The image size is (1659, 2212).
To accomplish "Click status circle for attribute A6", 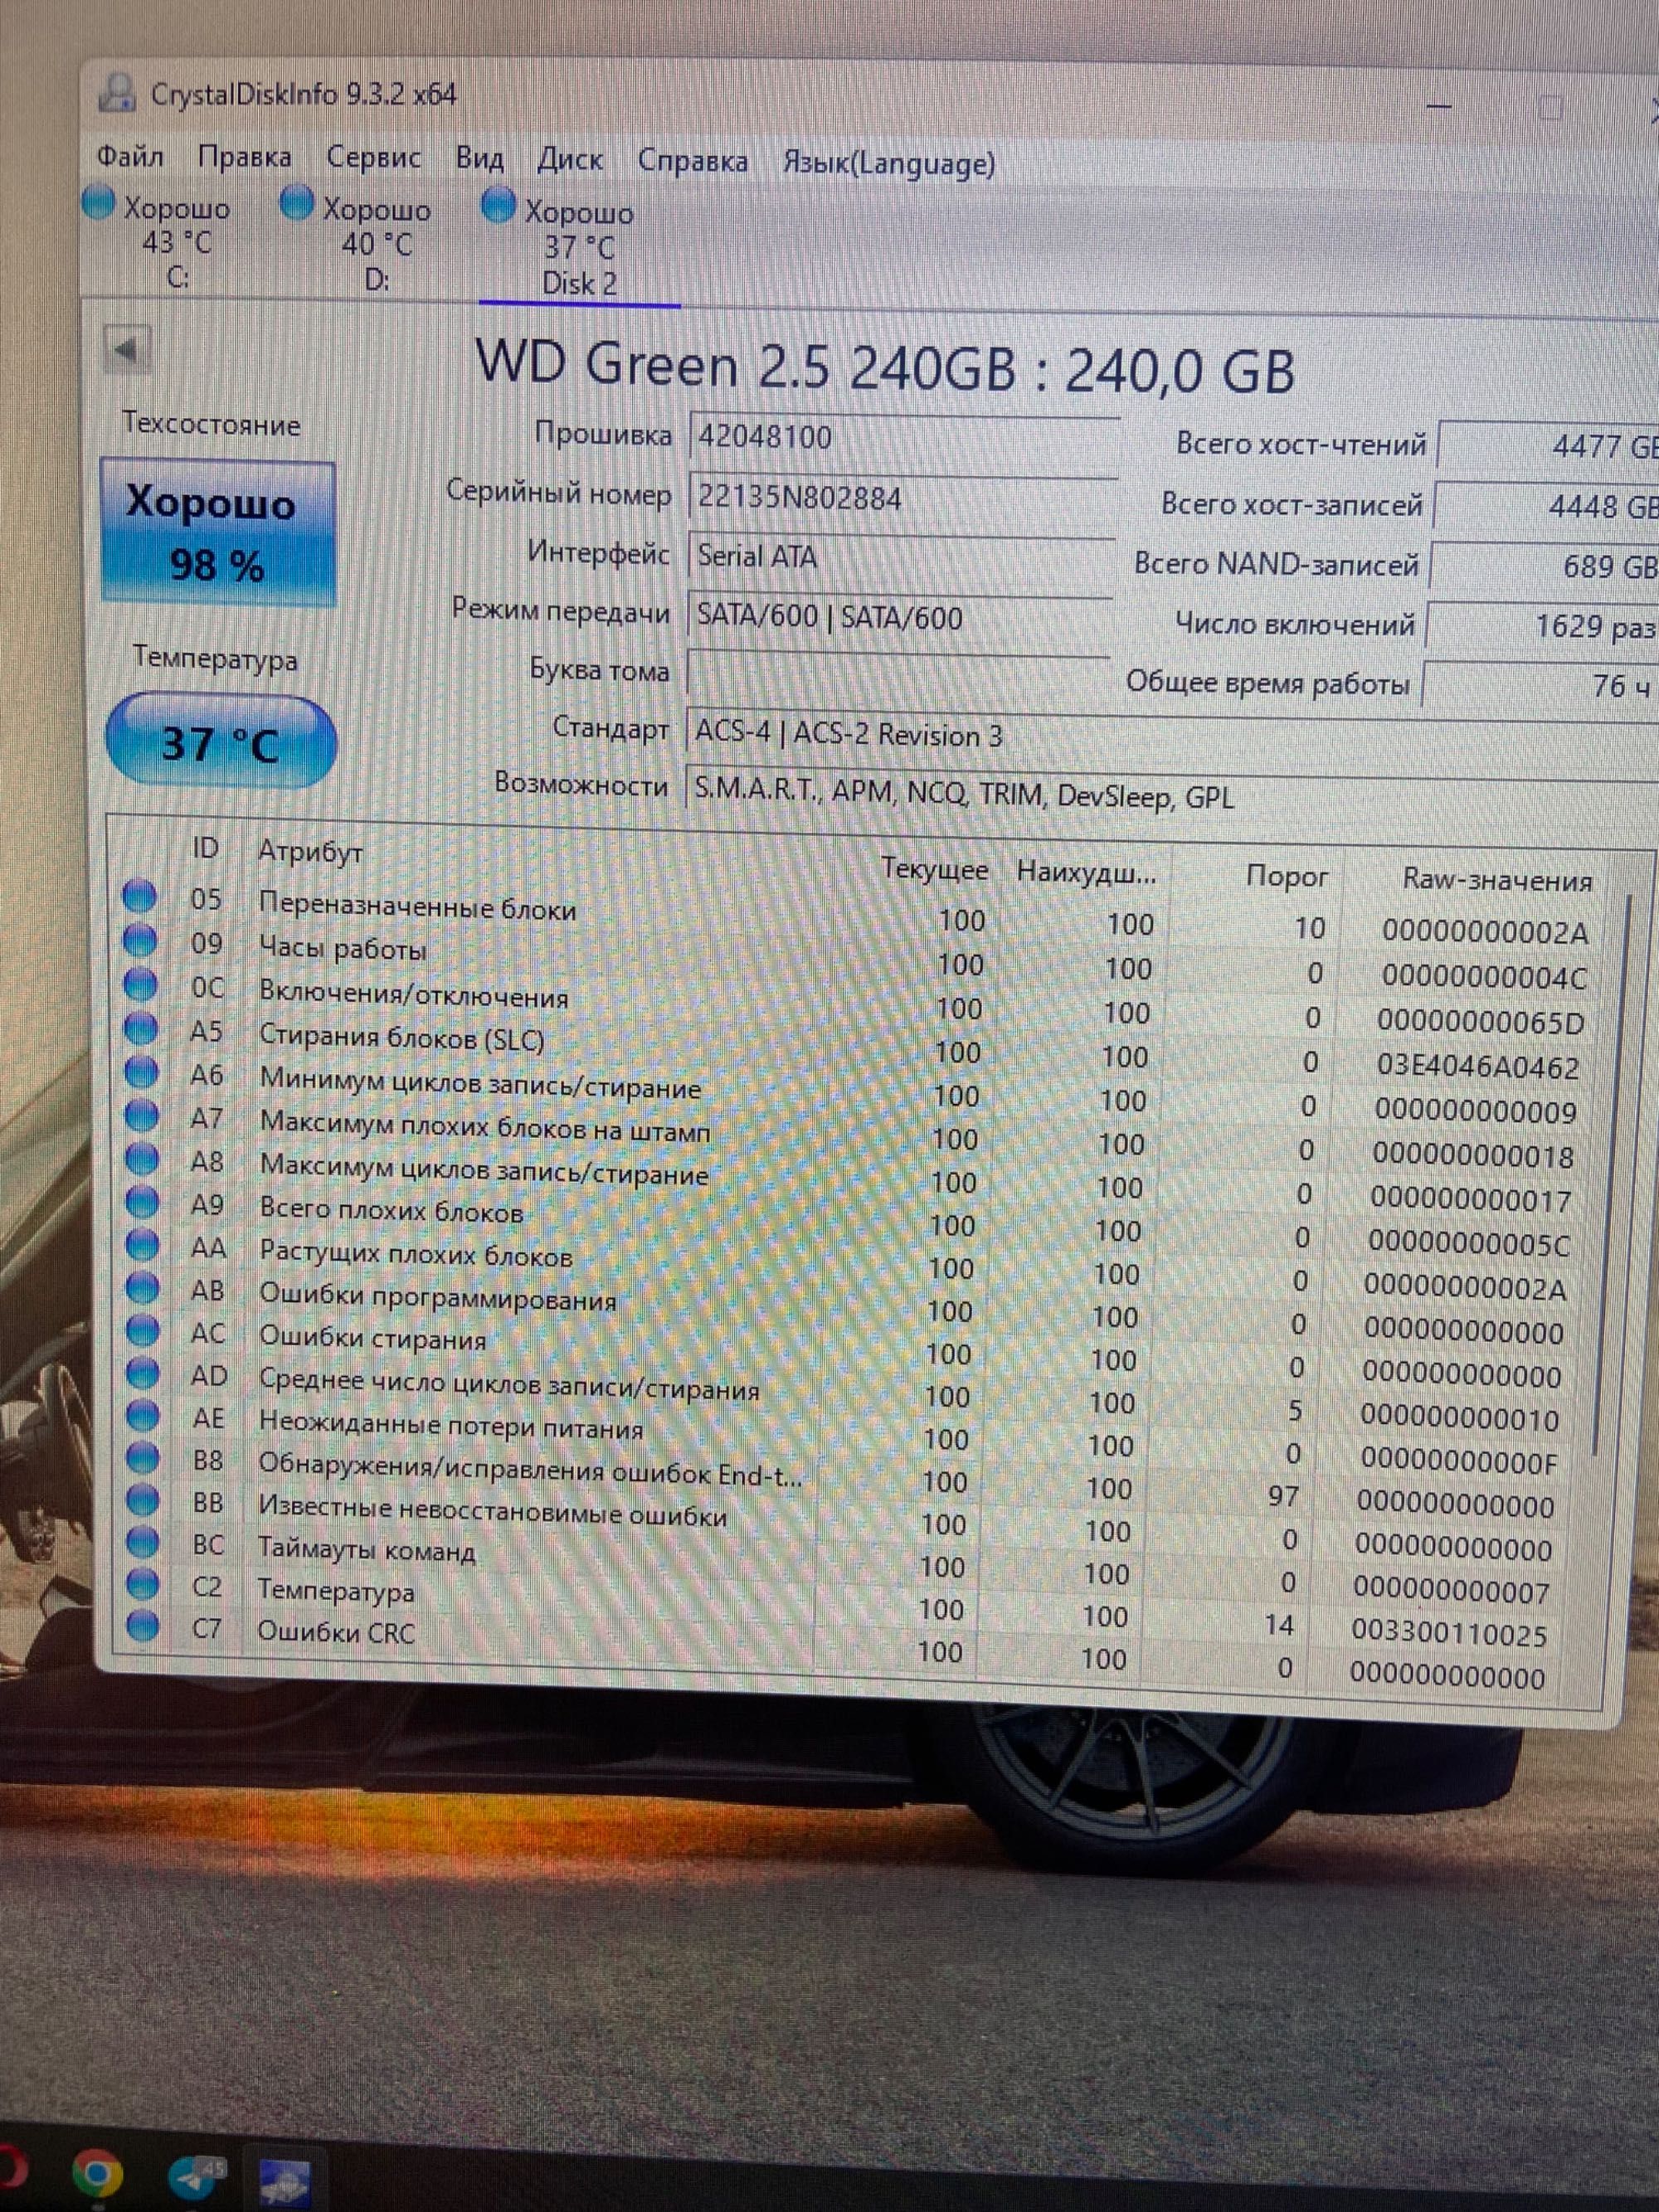I will (x=141, y=1071).
